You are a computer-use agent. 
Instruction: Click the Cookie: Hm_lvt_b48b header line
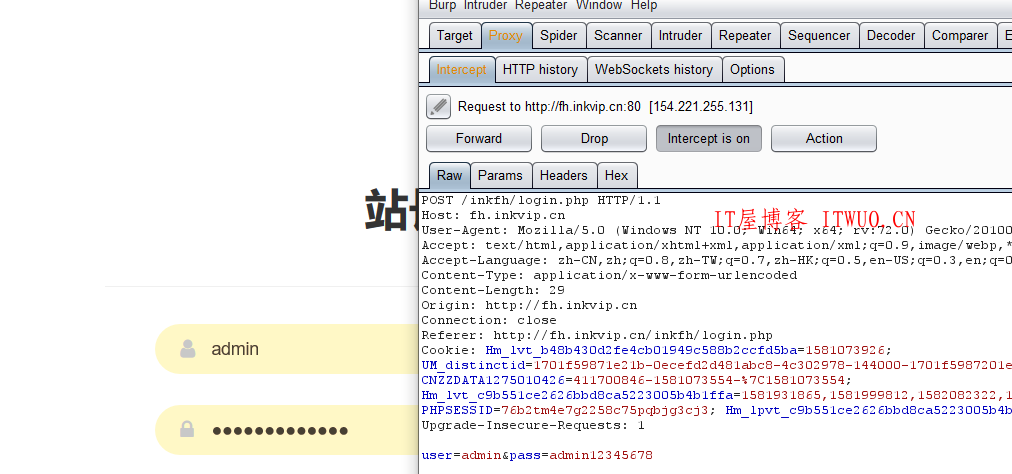(x=656, y=350)
